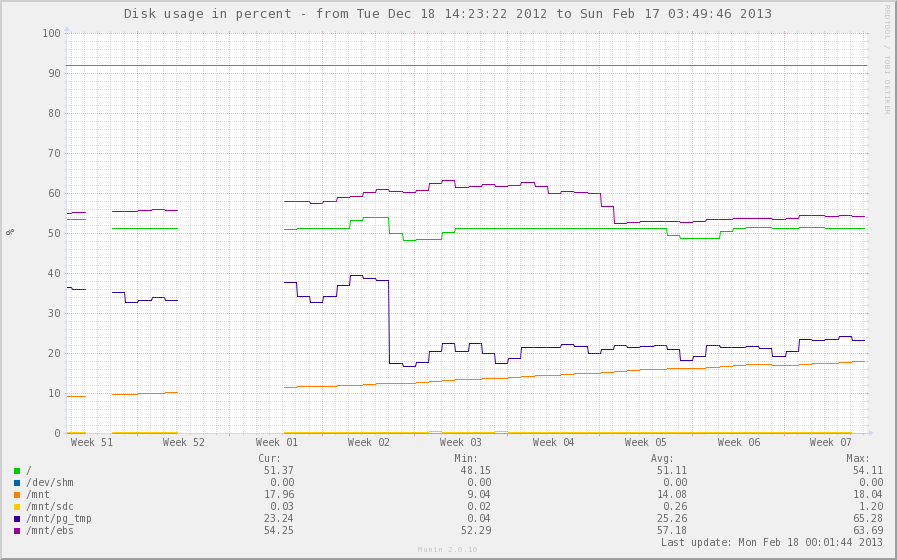This screenshot has height=560, width=897.
Task: Click the vertical RRDTOOL / TOBI OETIKER watermark
Action: coord(886,58)
